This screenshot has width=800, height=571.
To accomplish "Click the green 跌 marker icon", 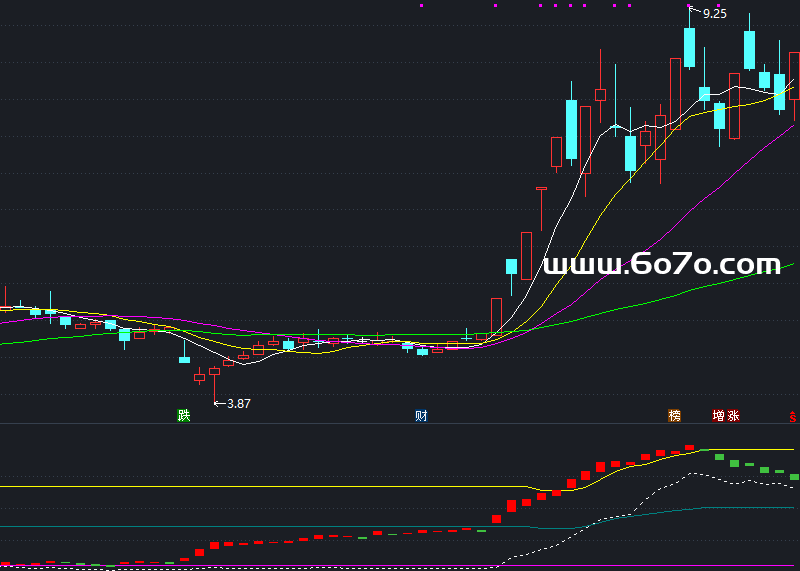I will tap(184, 415).
